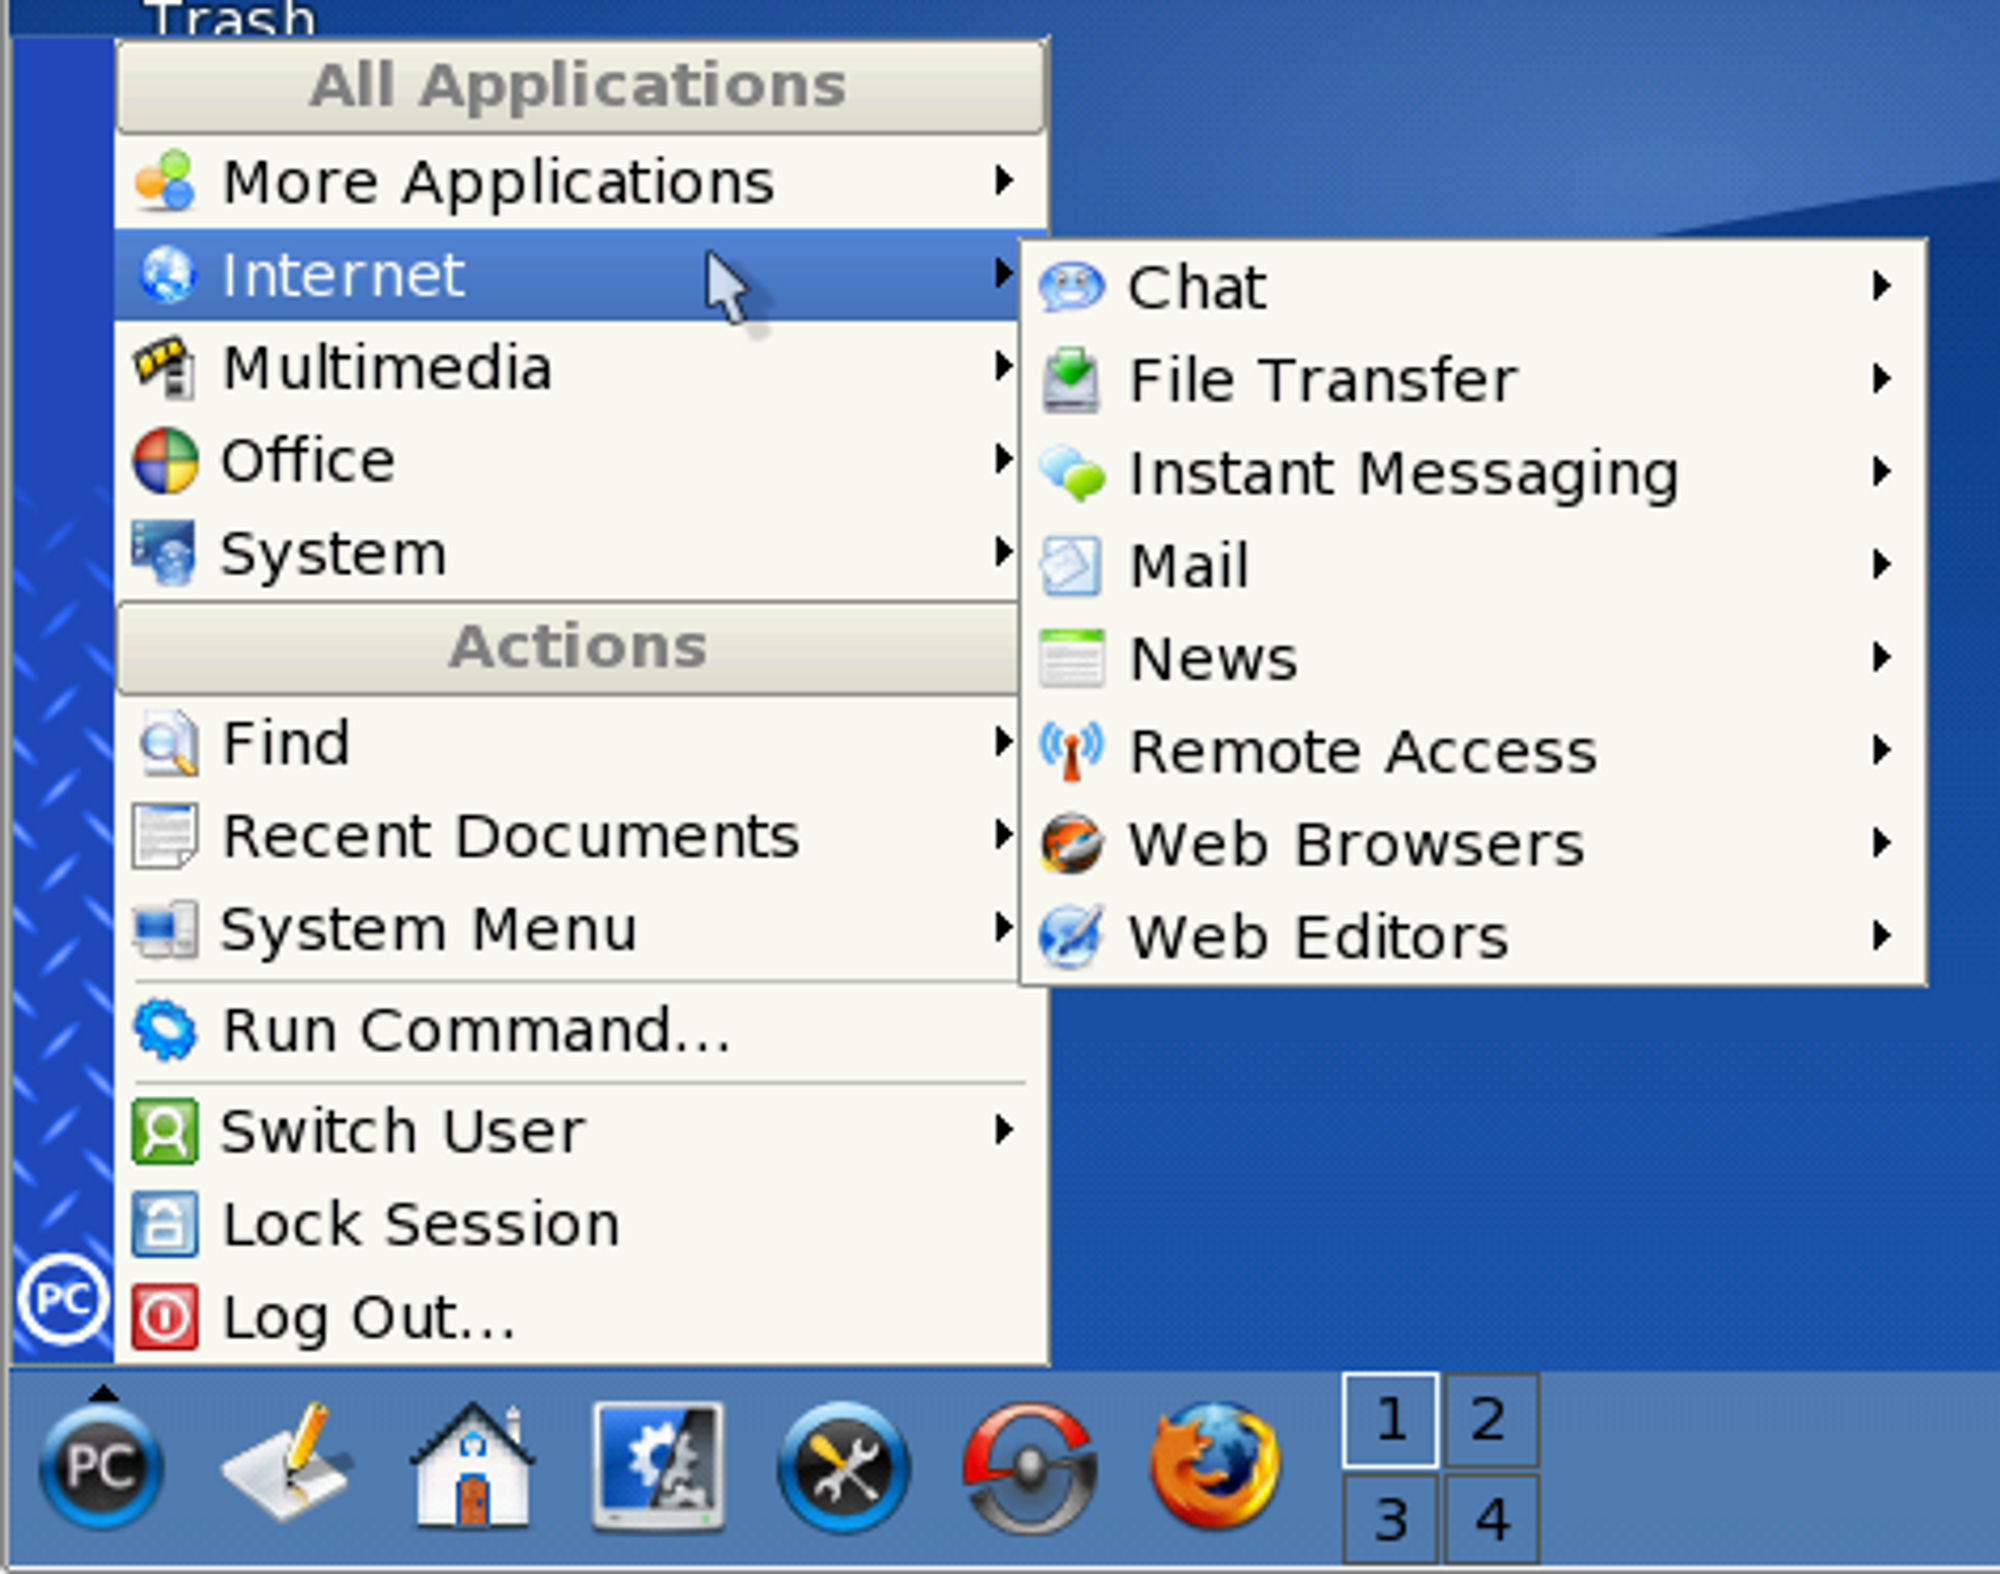Click the red Log Out power icon
The height and width of the screenshot is (1574, 2000).
[x=165, y=1317]
